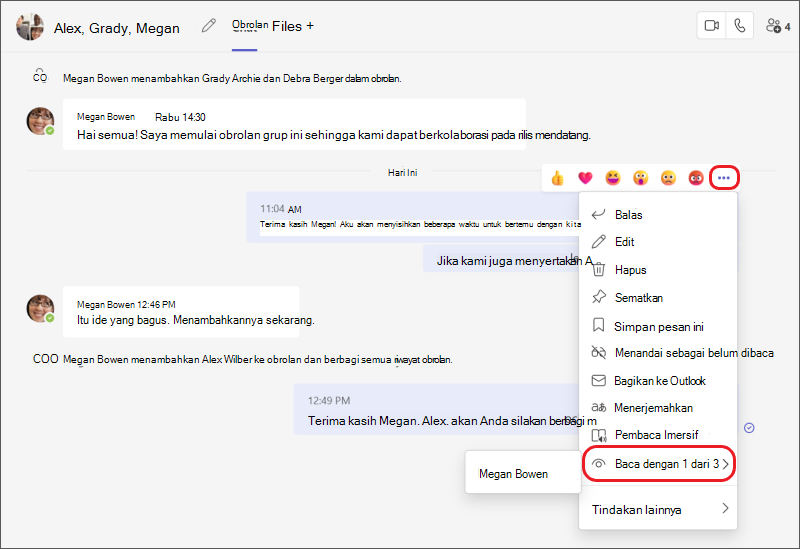Open Pembaca Imersif
The image size is (800, 549).
coord(658,435)
